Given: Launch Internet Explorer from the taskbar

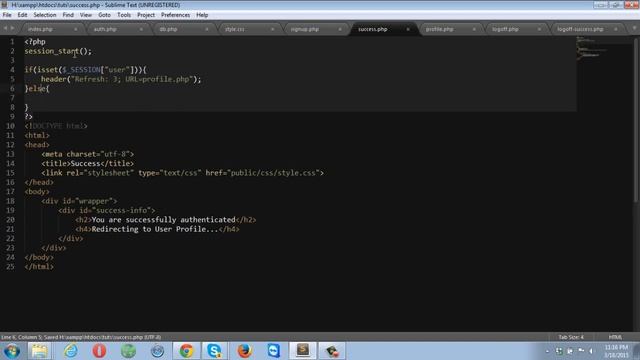Looking at the screenshot, I should (70, 351).
